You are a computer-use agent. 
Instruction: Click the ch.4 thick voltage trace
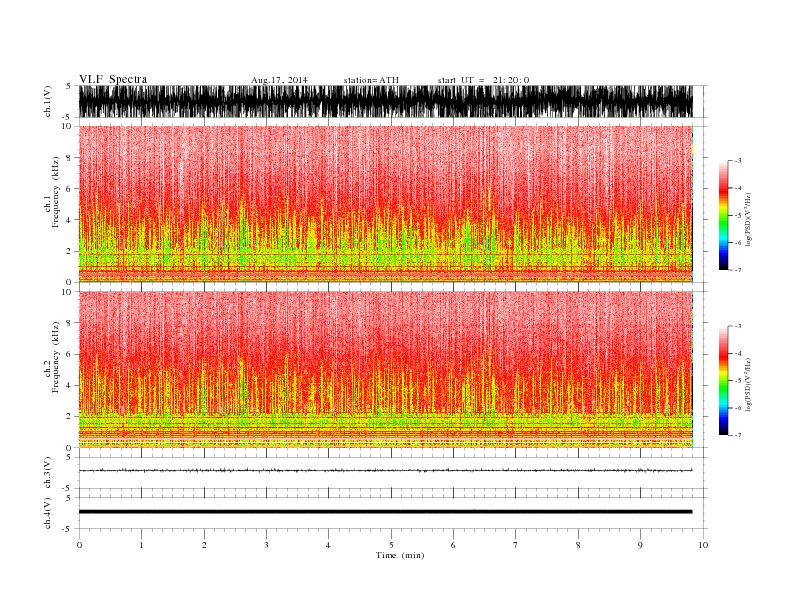point(385,512)
